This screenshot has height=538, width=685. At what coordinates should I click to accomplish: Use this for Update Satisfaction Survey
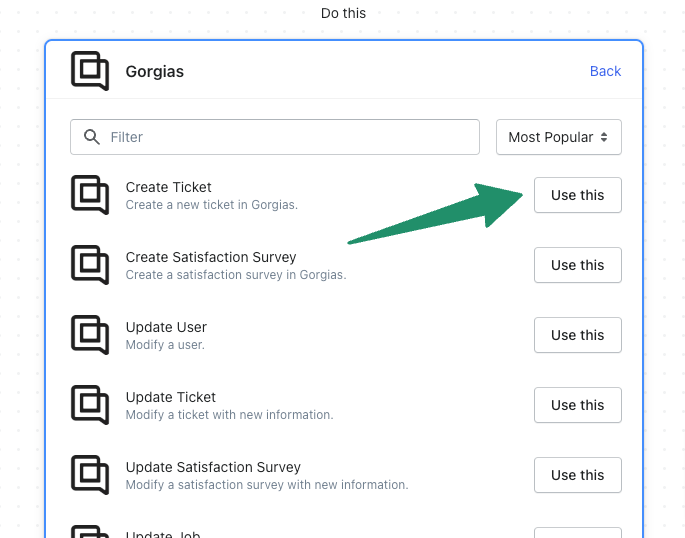tap(578, 475)
